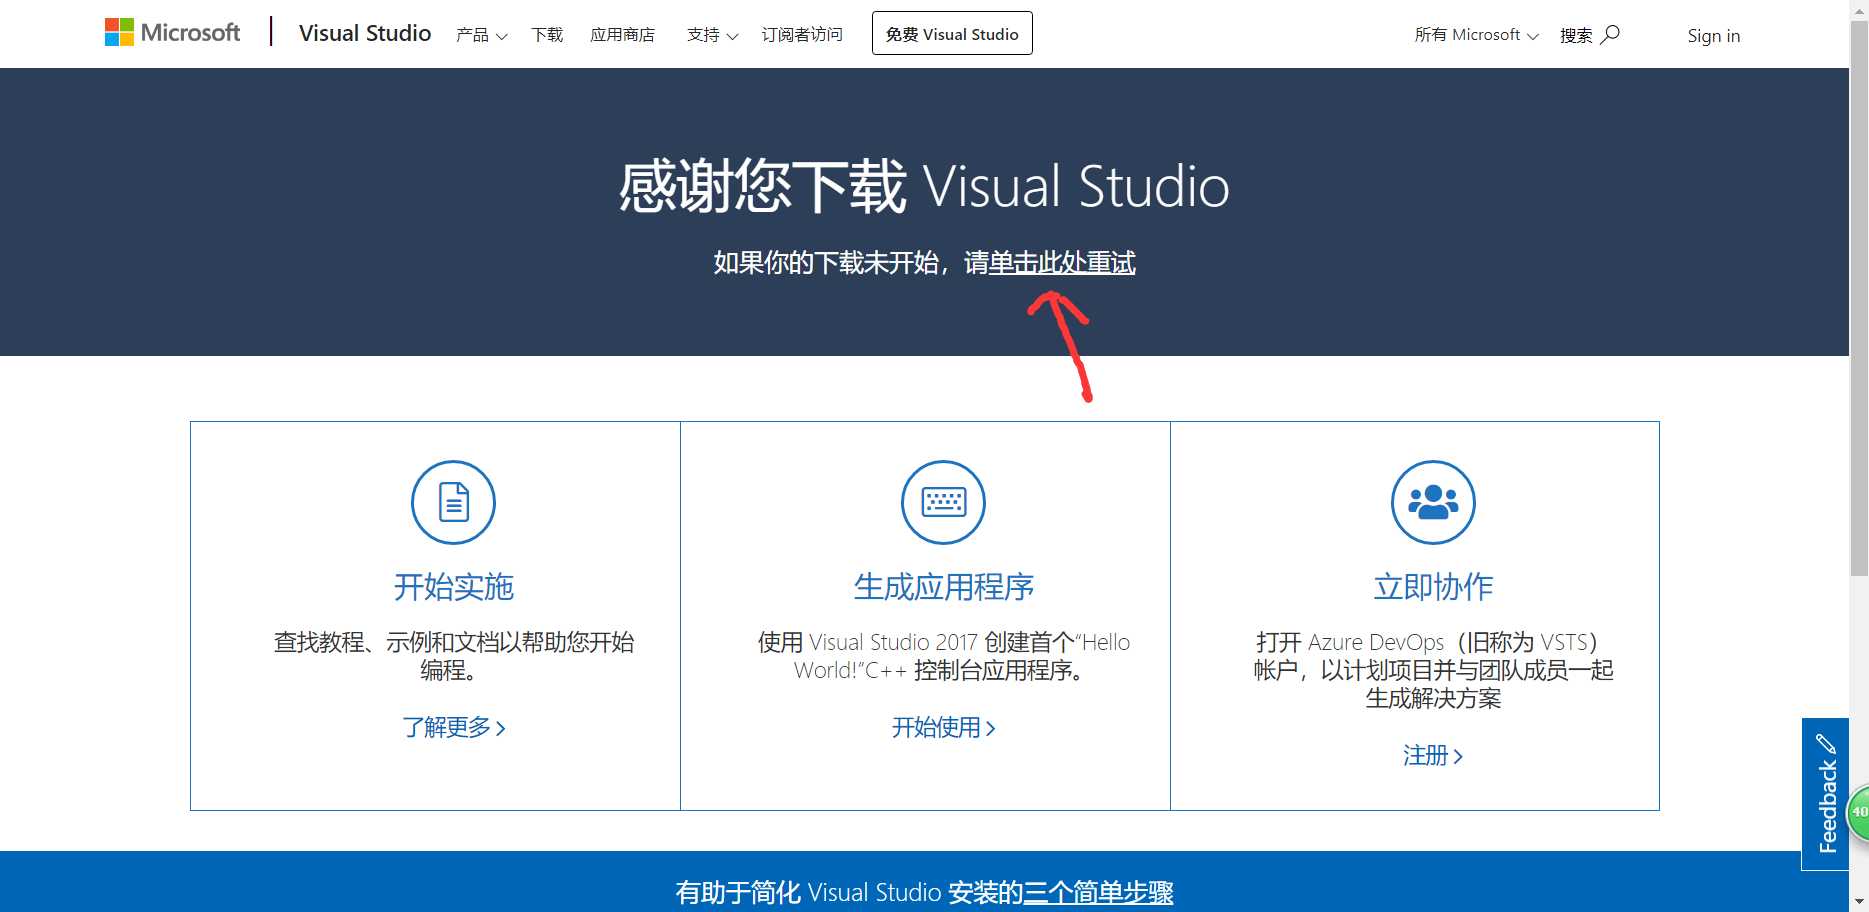Open the 应用商店 menu item
The width and height of the screenshot is (1869, 912).
pyautogui.click(x=622, y=35)
